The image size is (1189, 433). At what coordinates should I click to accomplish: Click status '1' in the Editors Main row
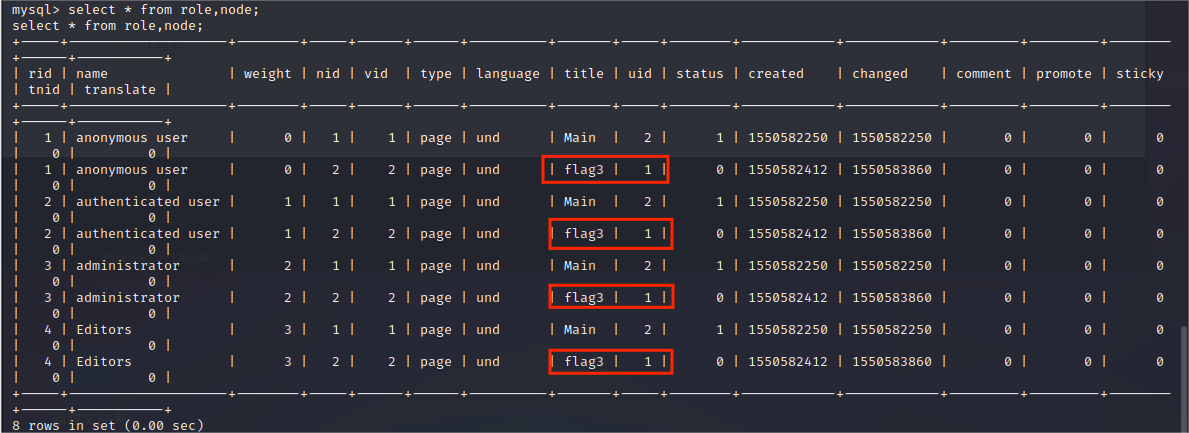(x=720, y=330)
